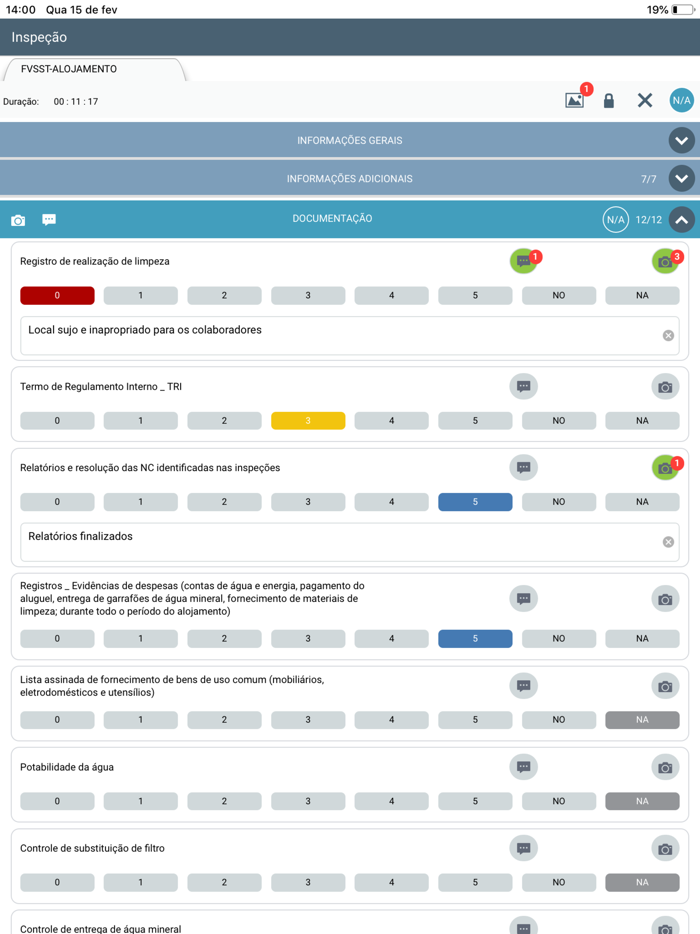Select NA for Potabilidade da água
Screen dimensions: 700x934
point(642,801)
